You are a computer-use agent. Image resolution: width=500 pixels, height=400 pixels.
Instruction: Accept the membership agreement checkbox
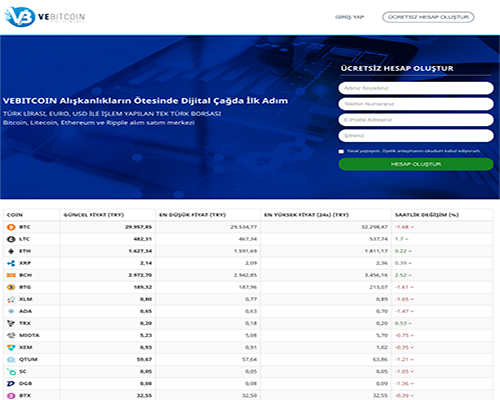pyautogui.click(x=341, y=151)
